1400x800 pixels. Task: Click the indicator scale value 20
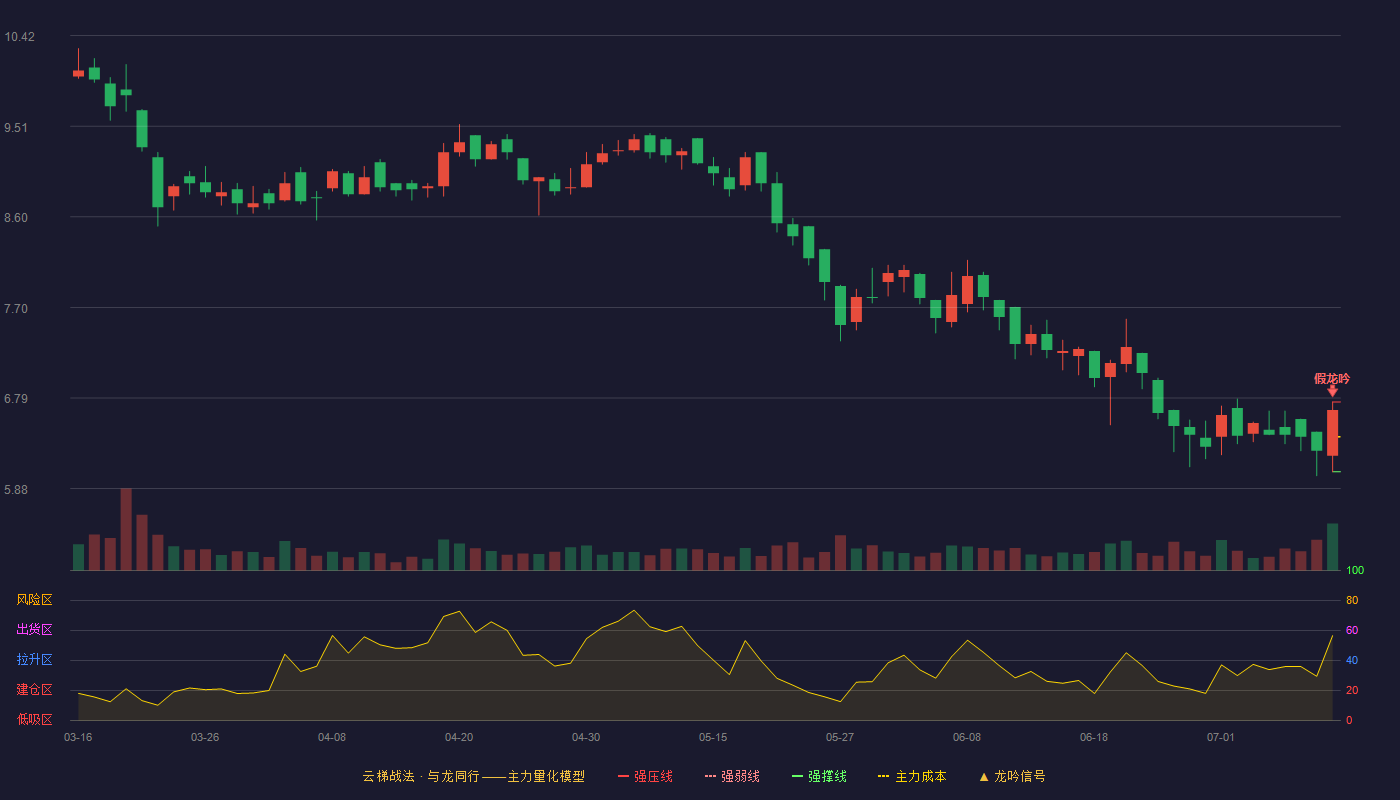(x=1352, y=690)
